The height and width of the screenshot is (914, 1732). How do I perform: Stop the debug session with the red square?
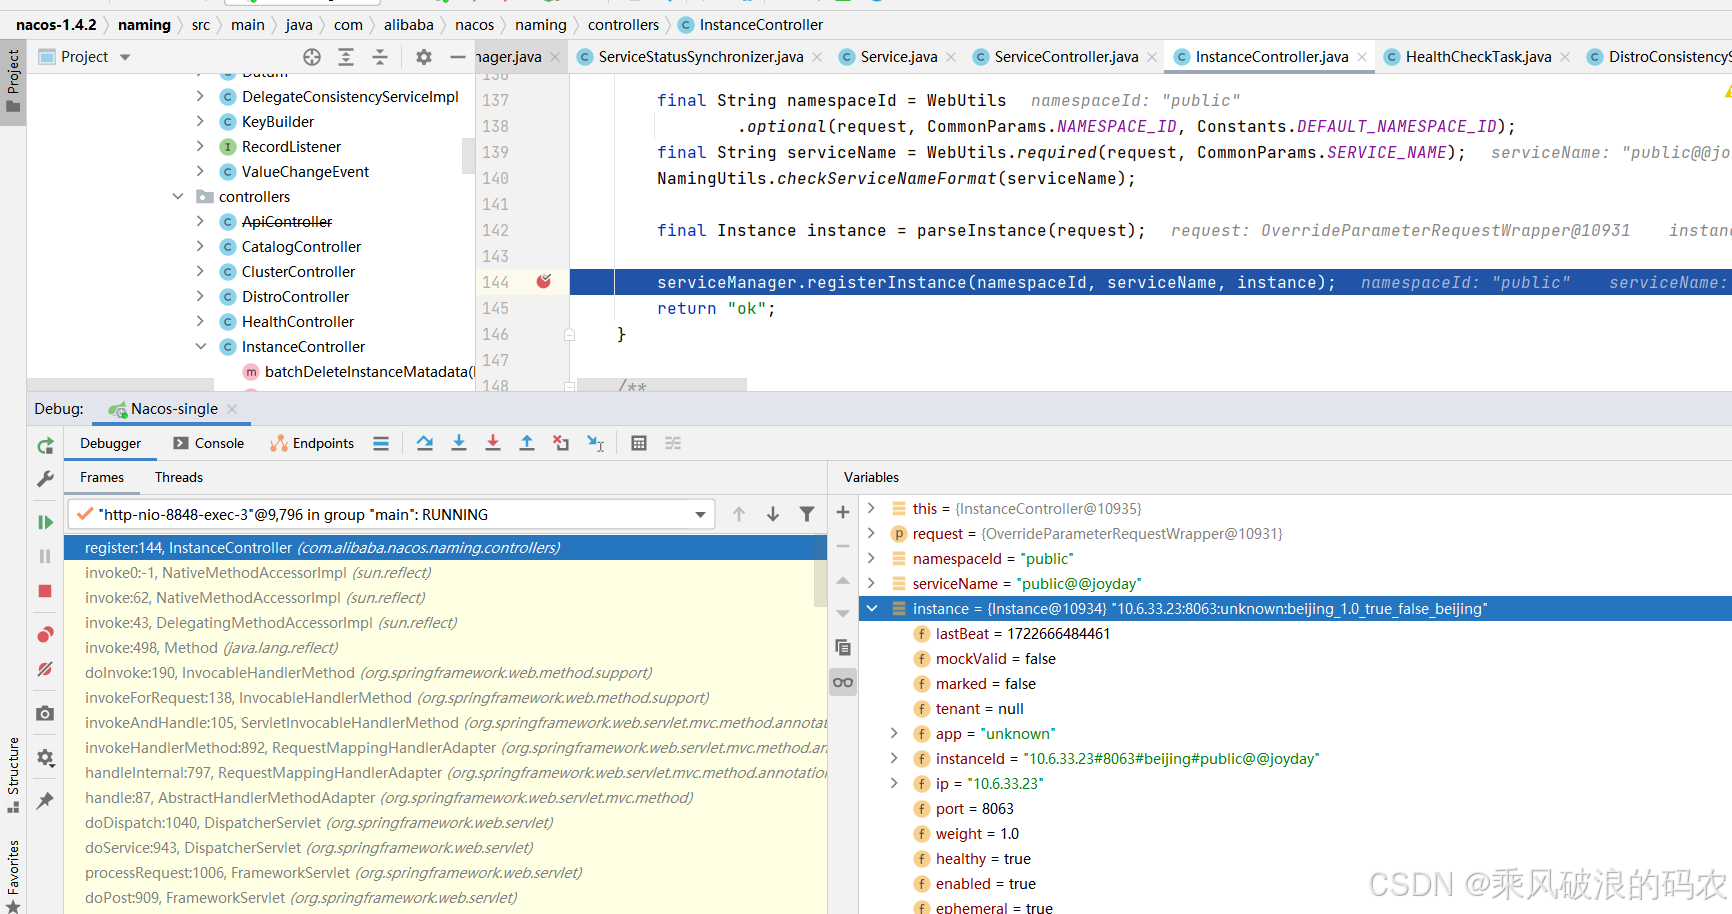[45, 591]
